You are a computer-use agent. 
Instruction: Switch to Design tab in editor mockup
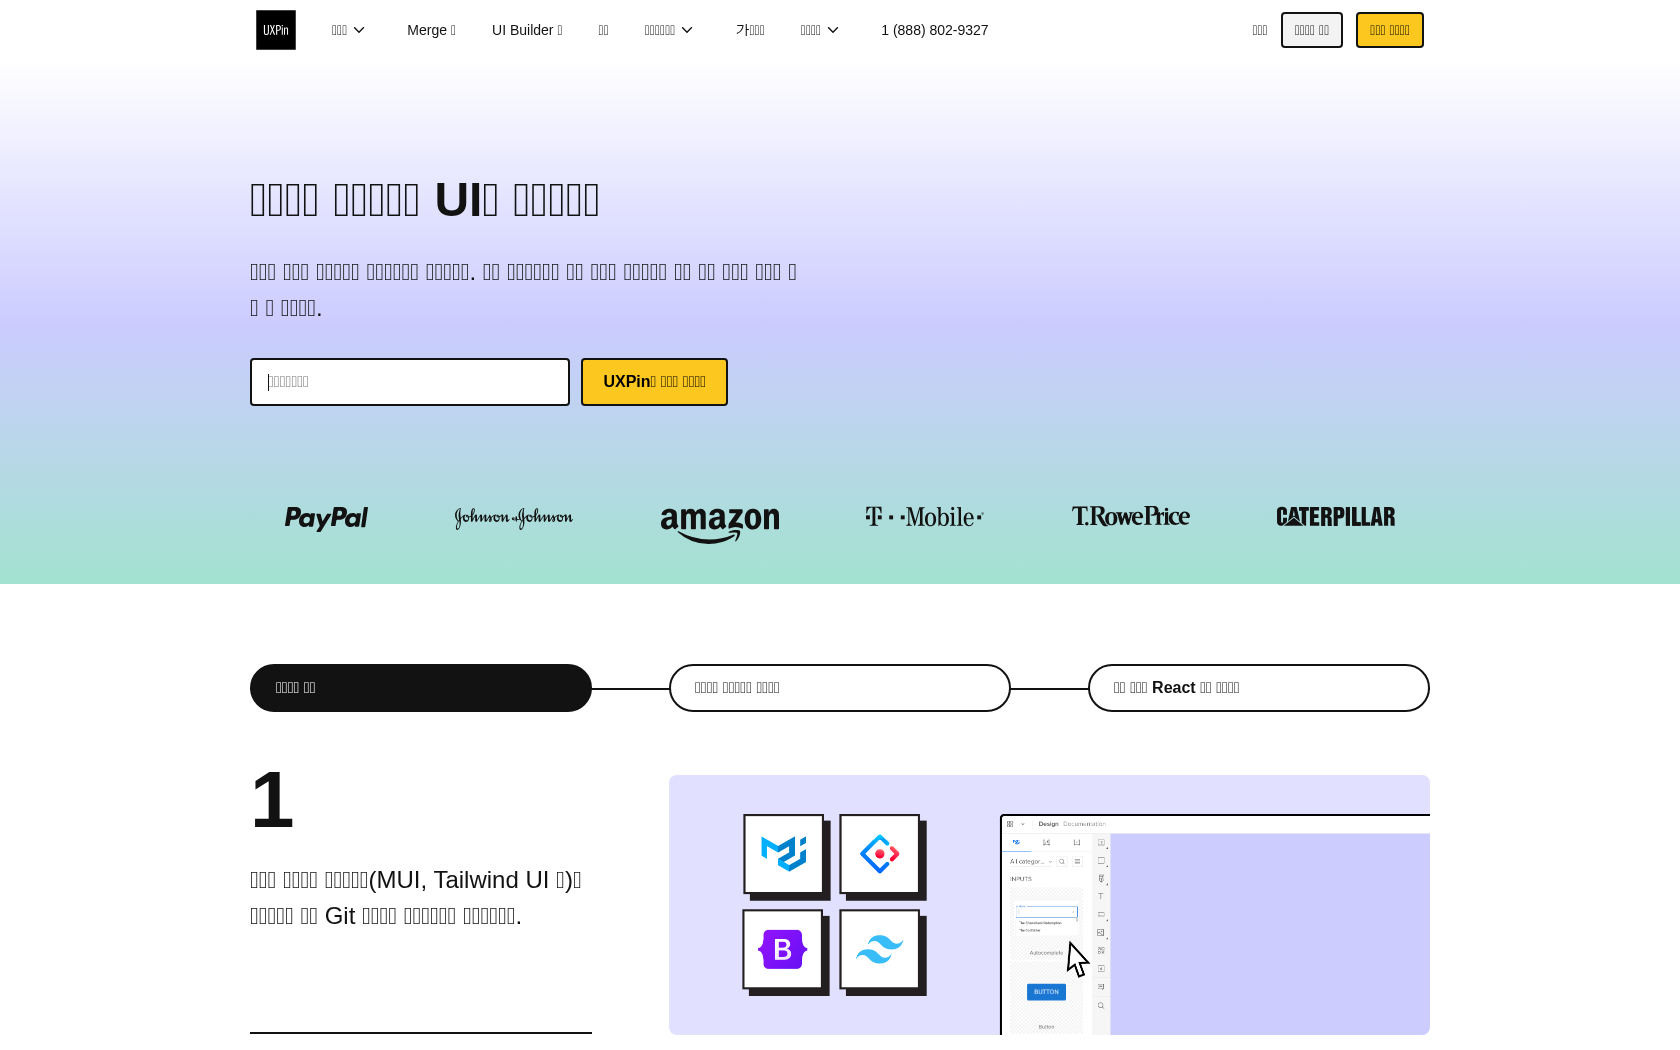pos(1048,824)
